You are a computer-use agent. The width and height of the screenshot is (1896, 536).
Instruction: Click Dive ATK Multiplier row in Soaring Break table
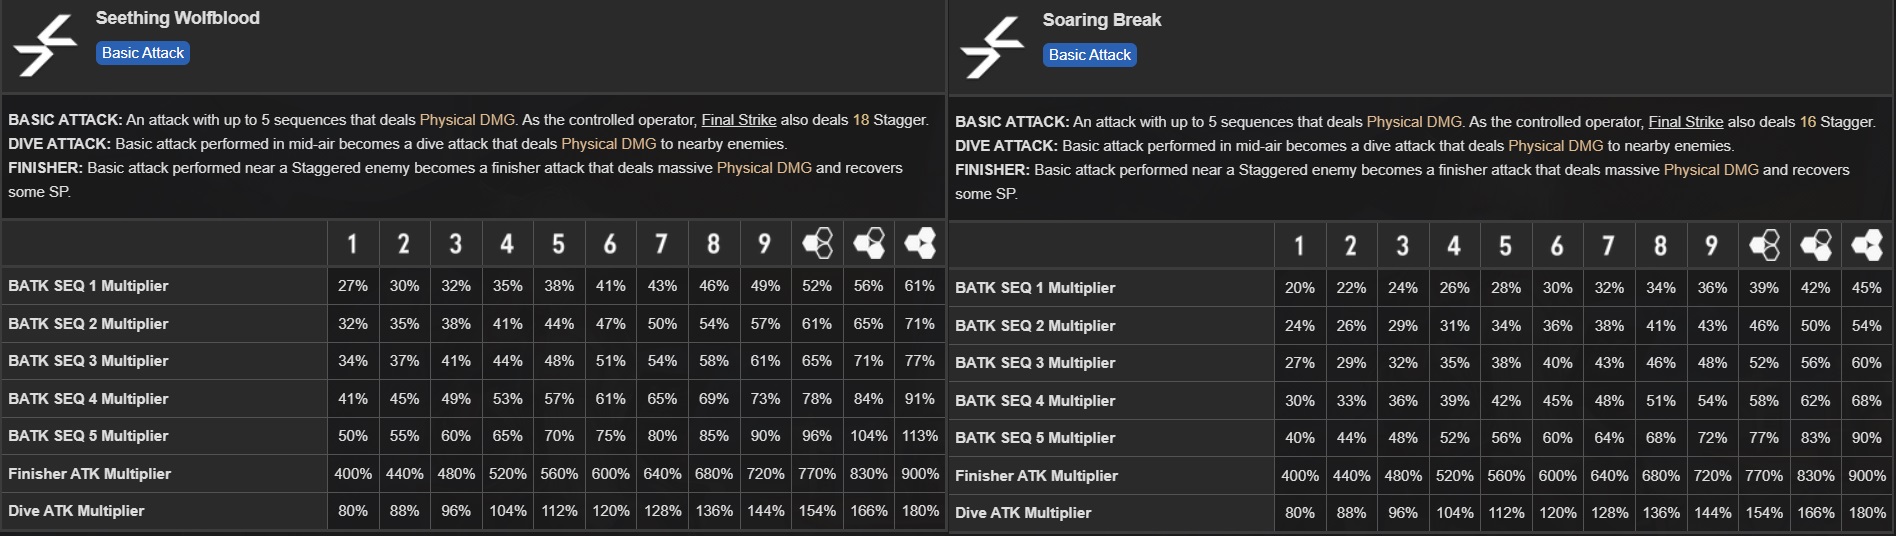tap(1023, 513)
